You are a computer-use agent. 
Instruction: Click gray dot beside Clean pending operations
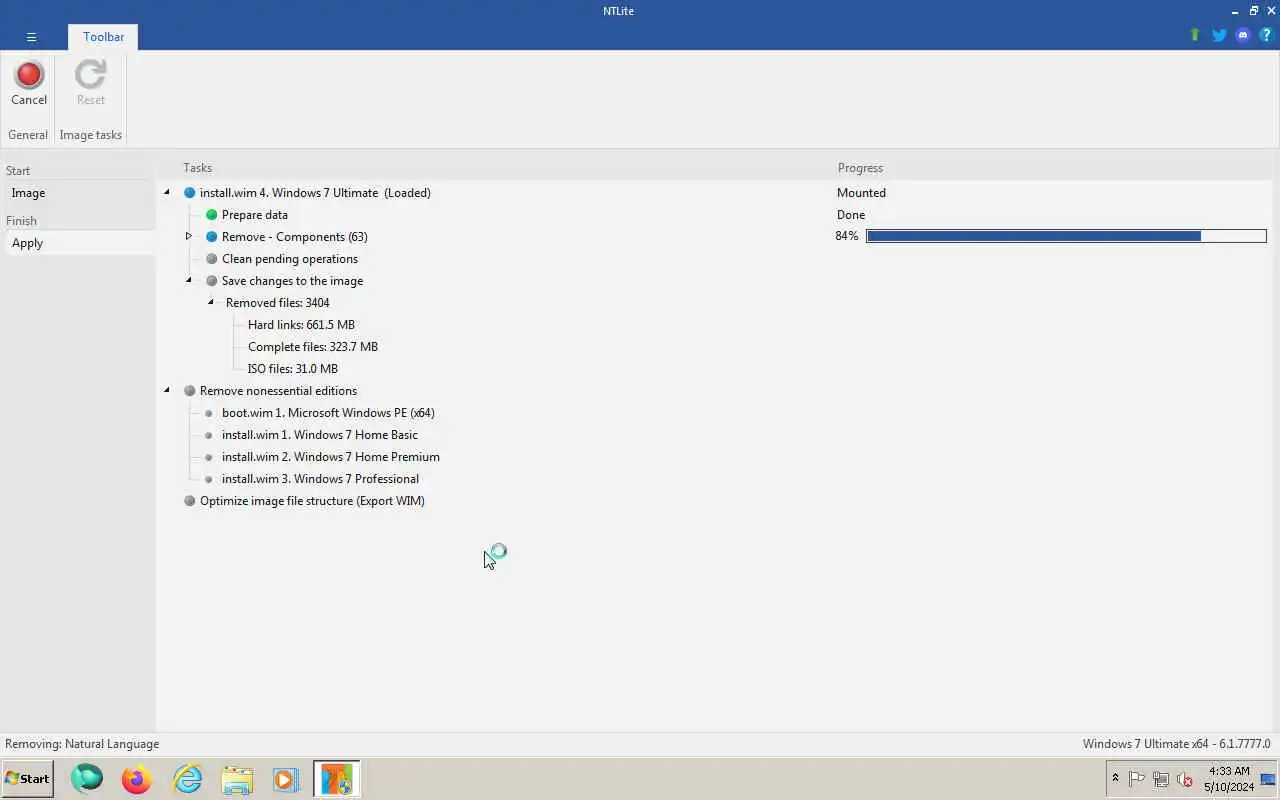(x=212, y=259)
